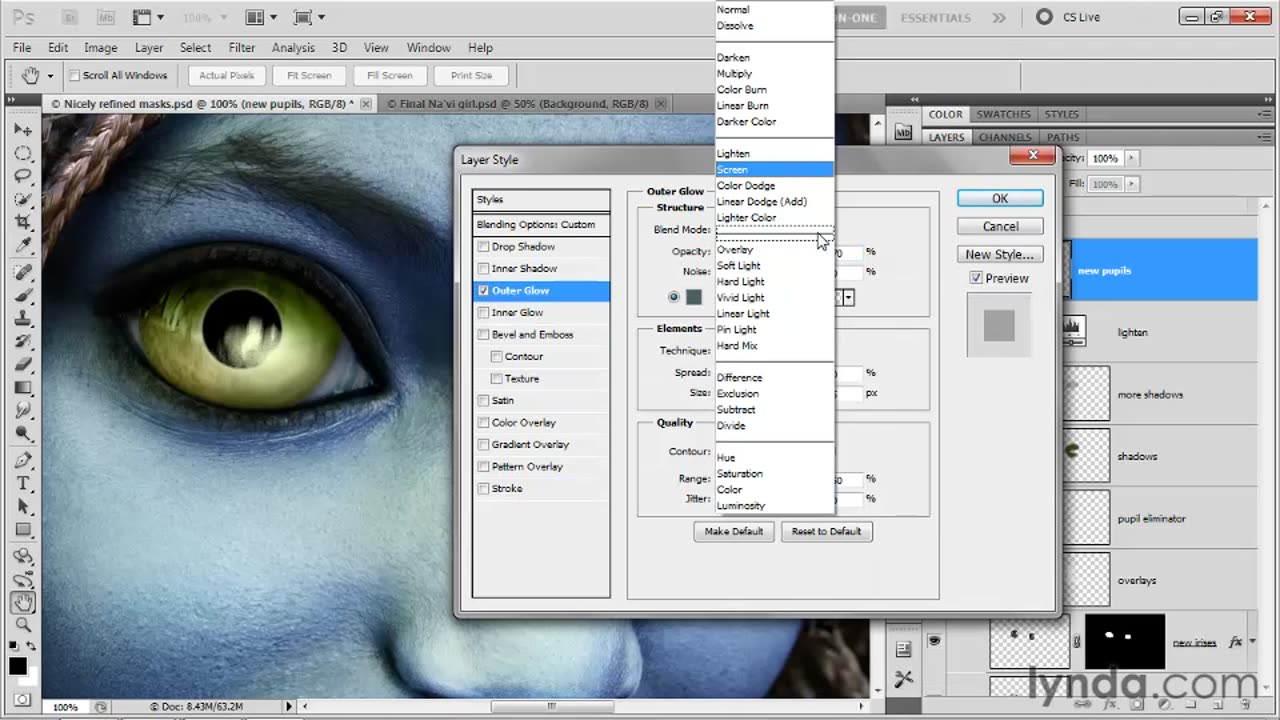Open the Filter menu
Image resolution: width=1280 pixels, height=720 pixels.
(x=241, y=48)
